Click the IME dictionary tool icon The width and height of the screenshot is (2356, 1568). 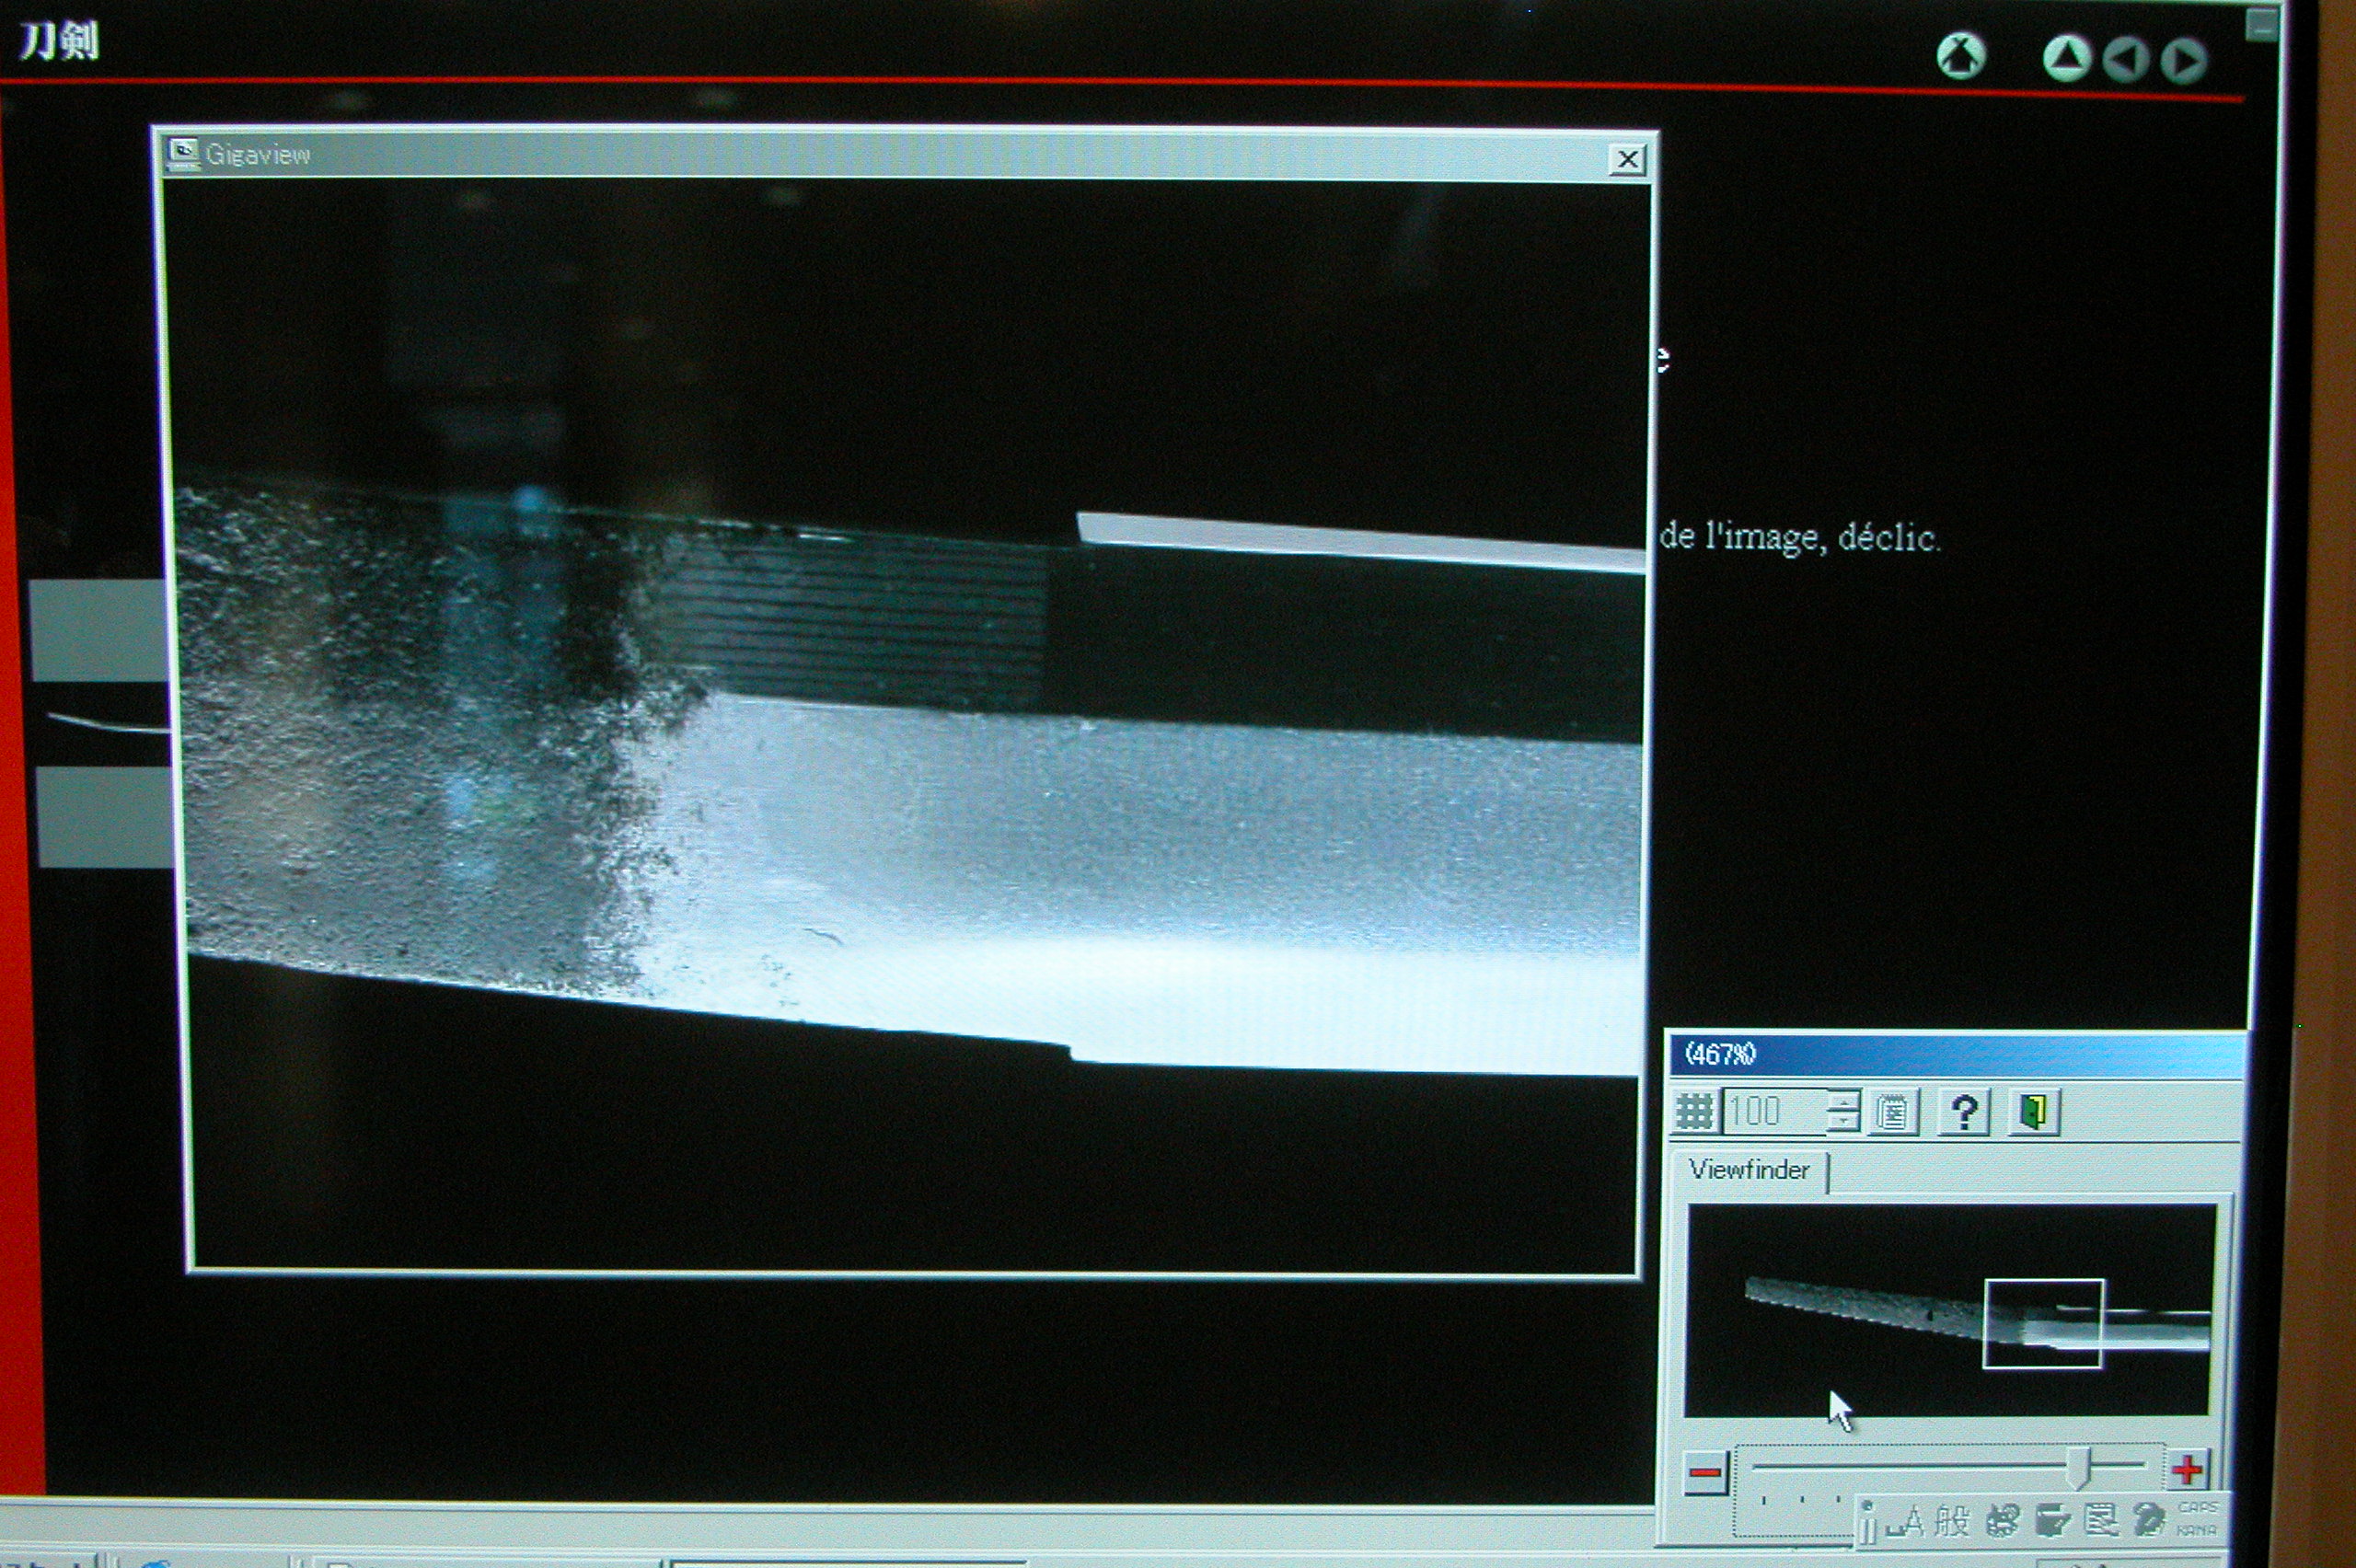[x=2051, y=1521]
